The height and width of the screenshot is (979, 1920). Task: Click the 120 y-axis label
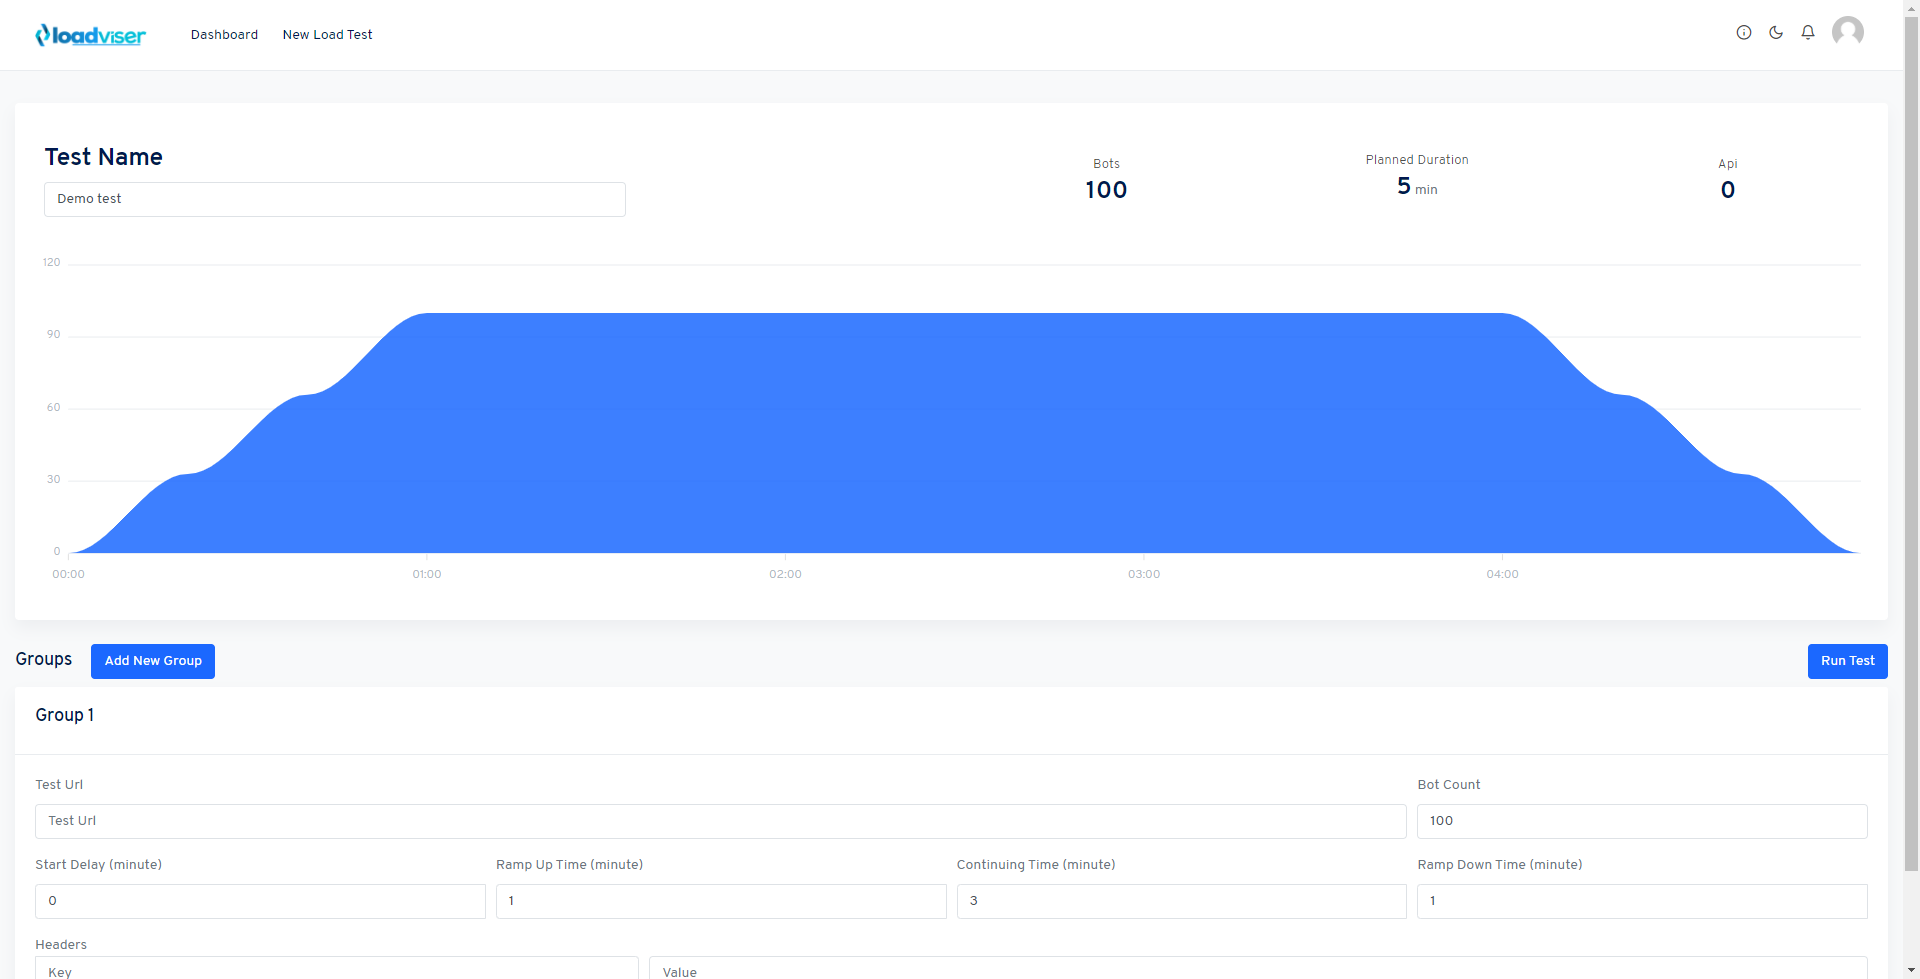[x=51, y=262]
